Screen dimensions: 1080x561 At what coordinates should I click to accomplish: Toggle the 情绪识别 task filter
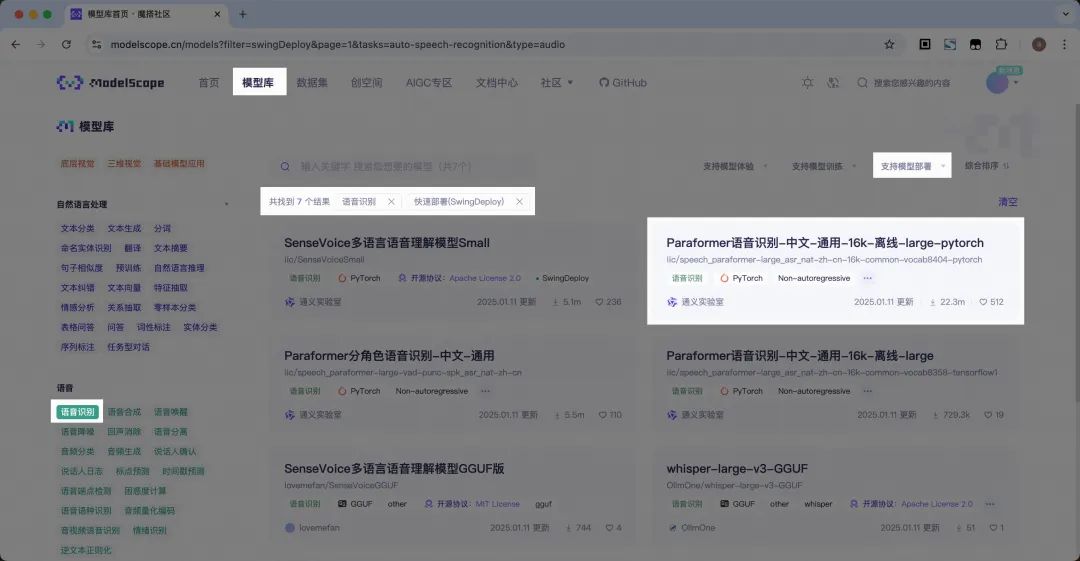coord(149,531)
